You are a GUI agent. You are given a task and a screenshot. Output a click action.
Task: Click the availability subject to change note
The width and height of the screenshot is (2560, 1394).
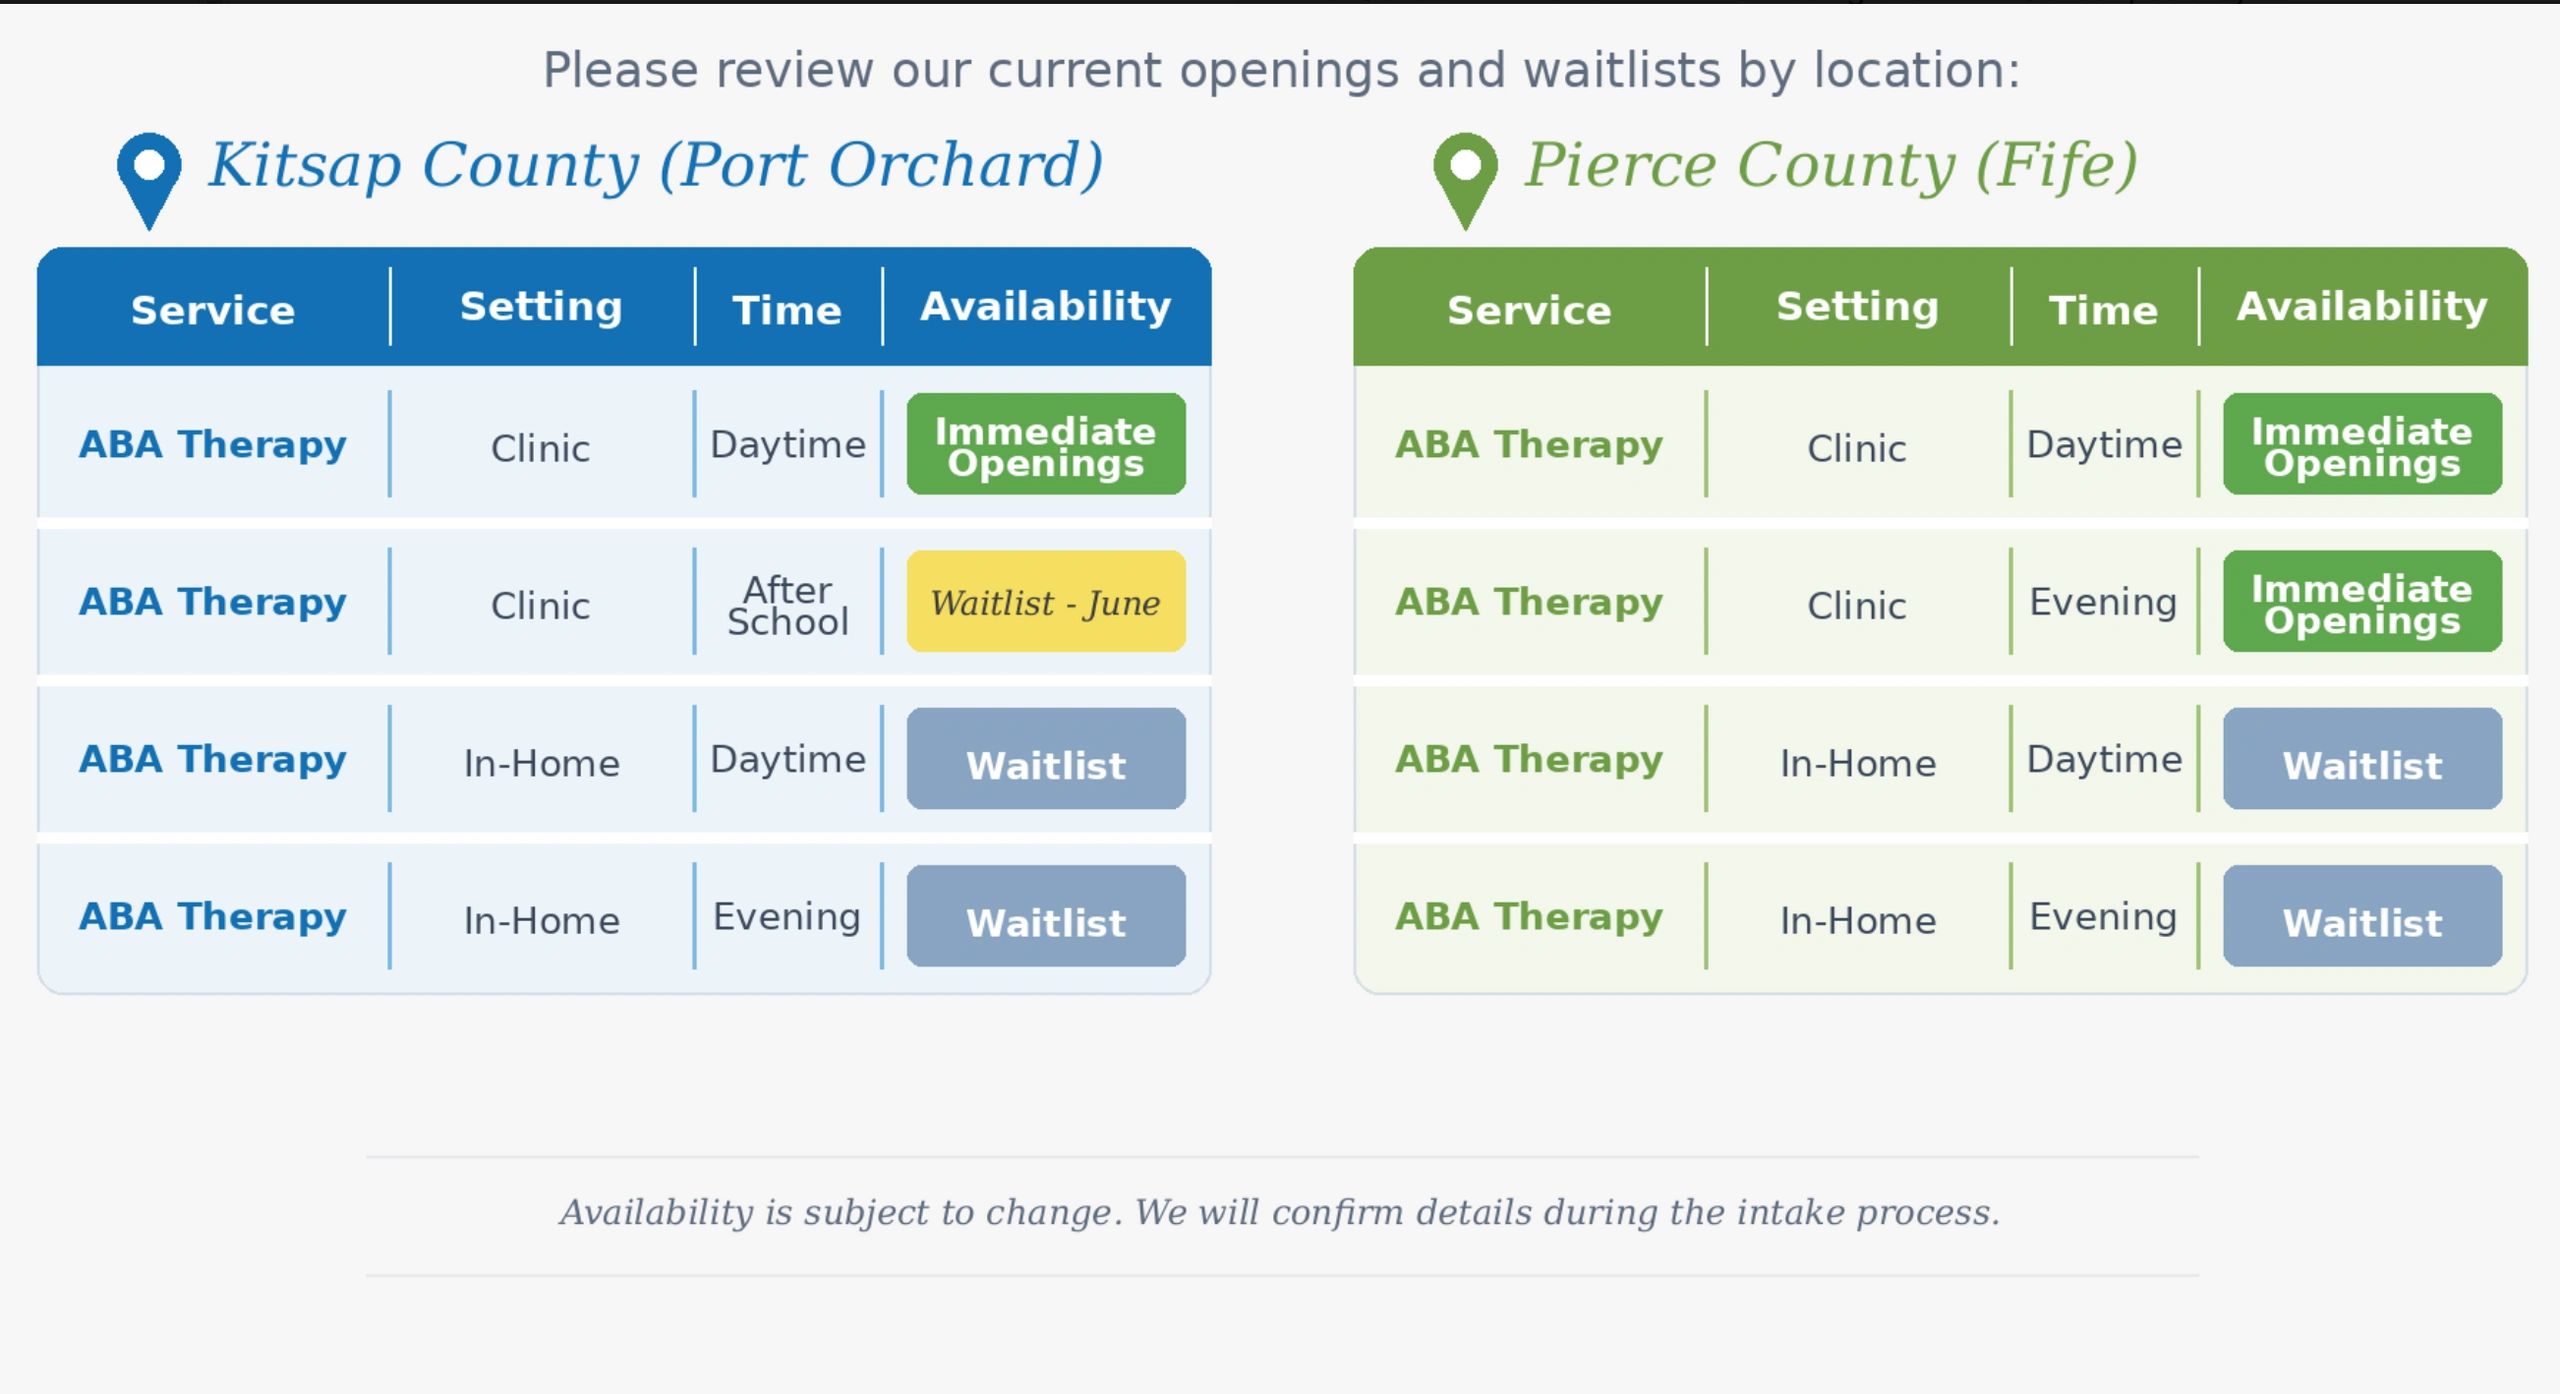[1279, 1213]
